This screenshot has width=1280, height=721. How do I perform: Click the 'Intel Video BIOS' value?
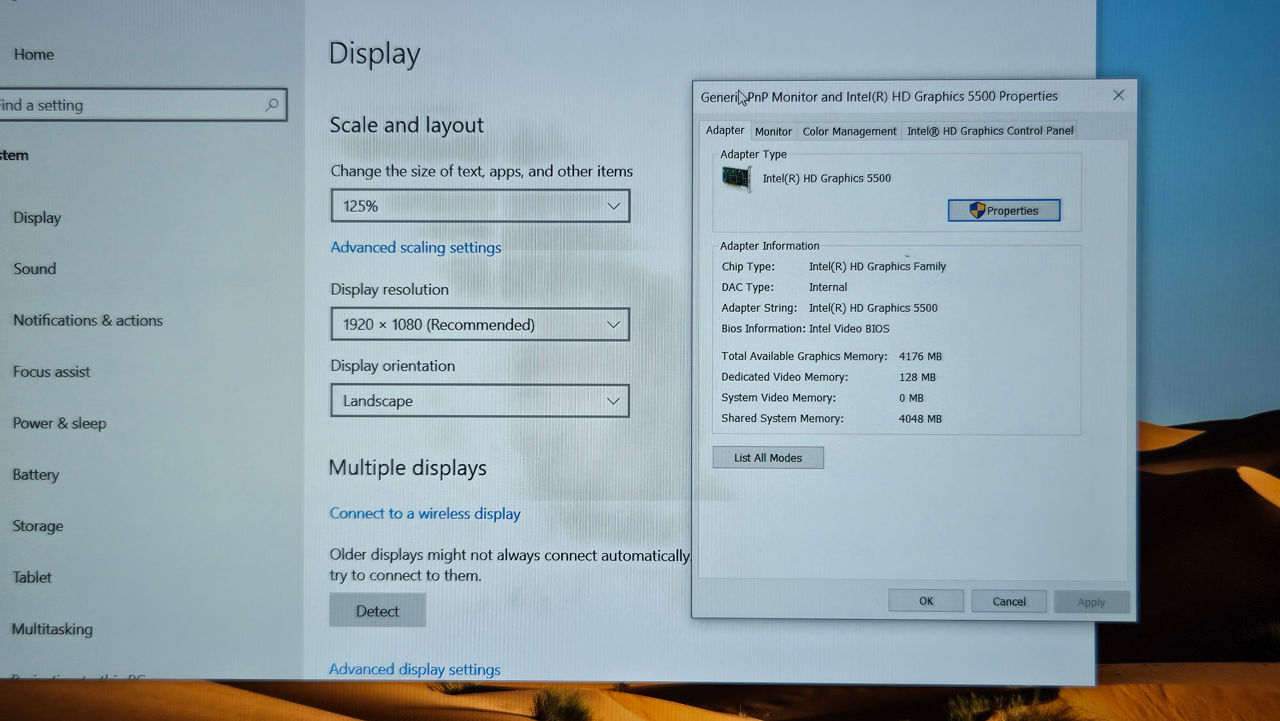tap(849, 328)
